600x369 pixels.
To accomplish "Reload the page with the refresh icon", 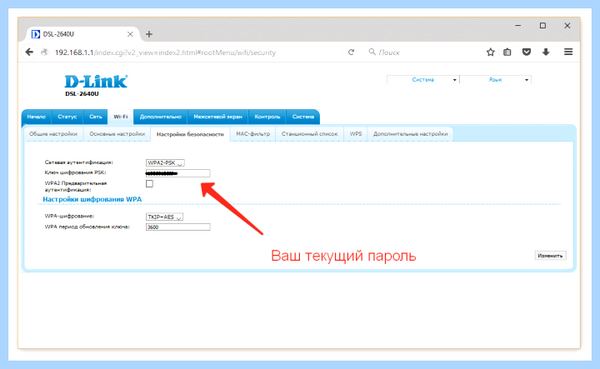I will [x=351, y=52].
